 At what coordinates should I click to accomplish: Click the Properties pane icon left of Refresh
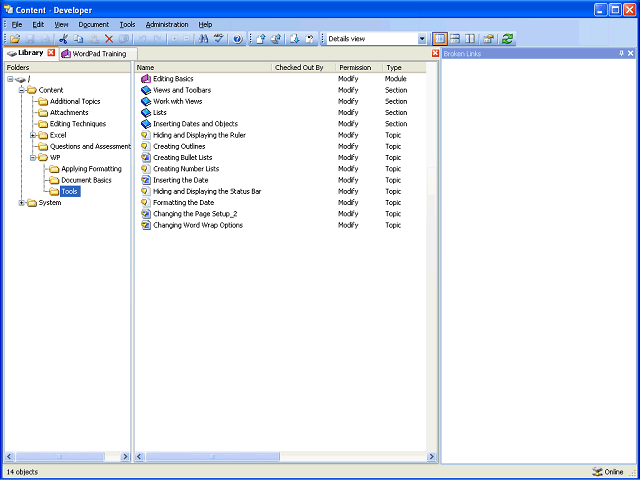(x=489, y=39)
